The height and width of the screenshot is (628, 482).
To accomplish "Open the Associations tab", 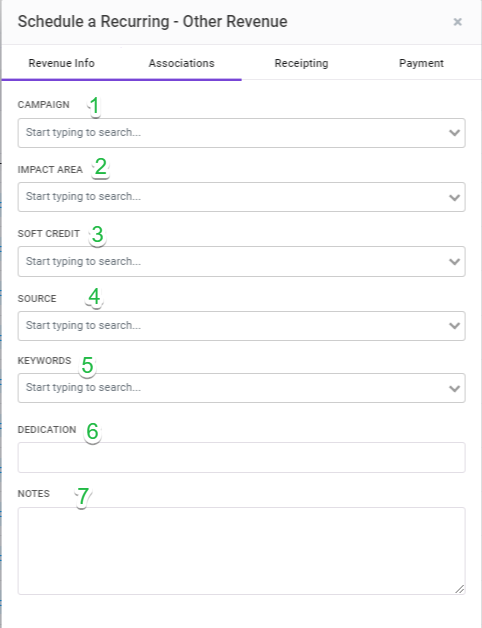I will [182, 63].
